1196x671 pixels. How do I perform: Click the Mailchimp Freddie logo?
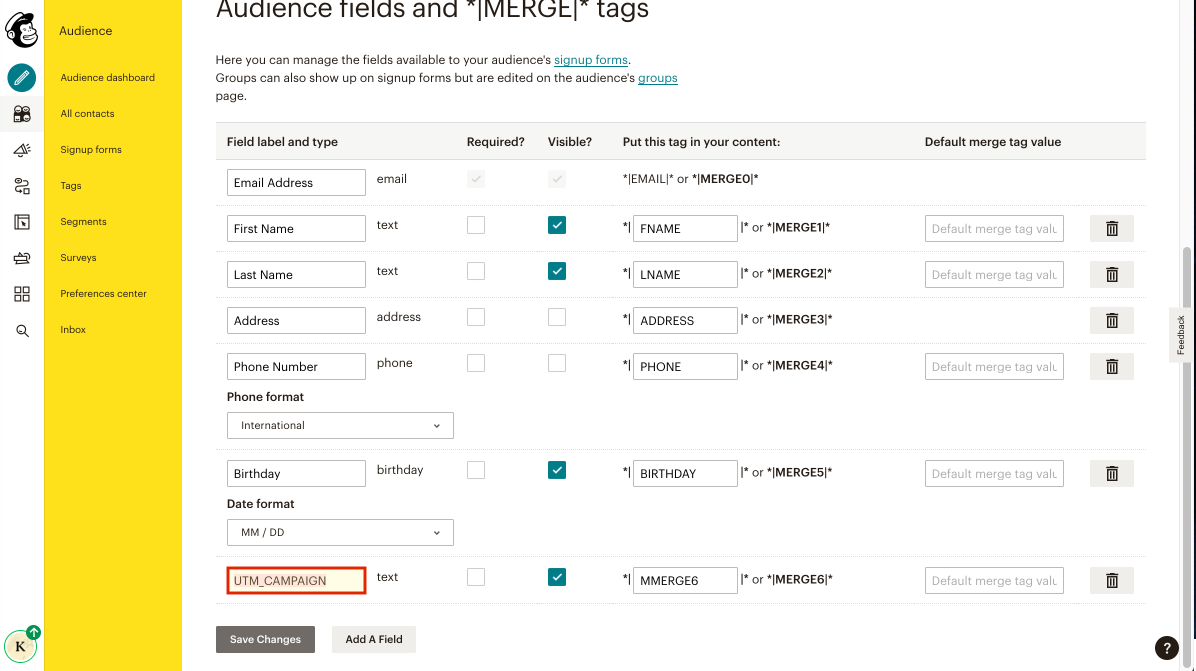22,30
